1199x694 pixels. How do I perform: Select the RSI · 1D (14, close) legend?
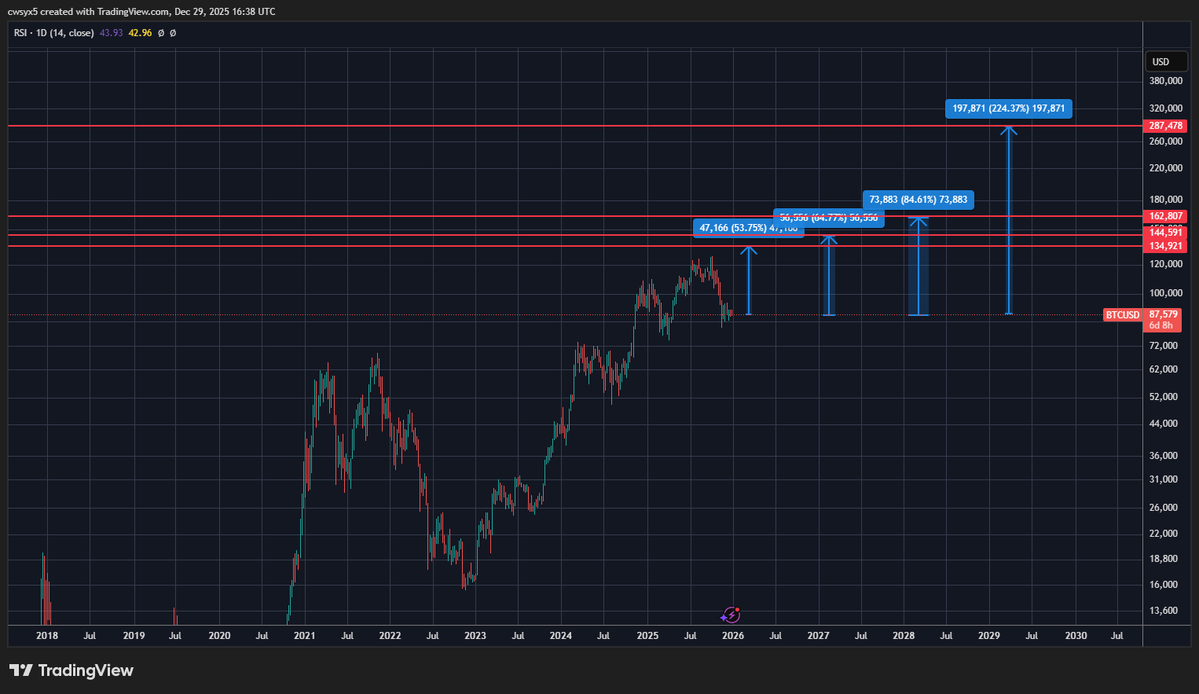(54, 33)
